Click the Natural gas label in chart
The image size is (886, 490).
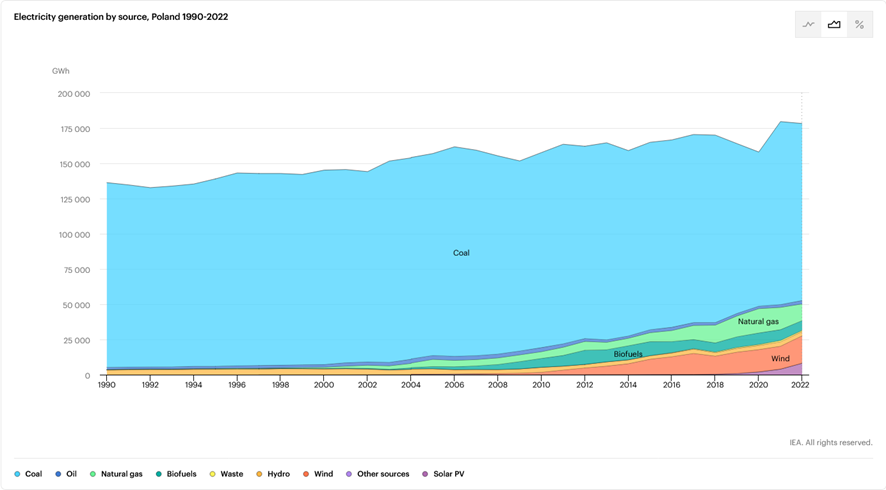(x=758, y=322)
